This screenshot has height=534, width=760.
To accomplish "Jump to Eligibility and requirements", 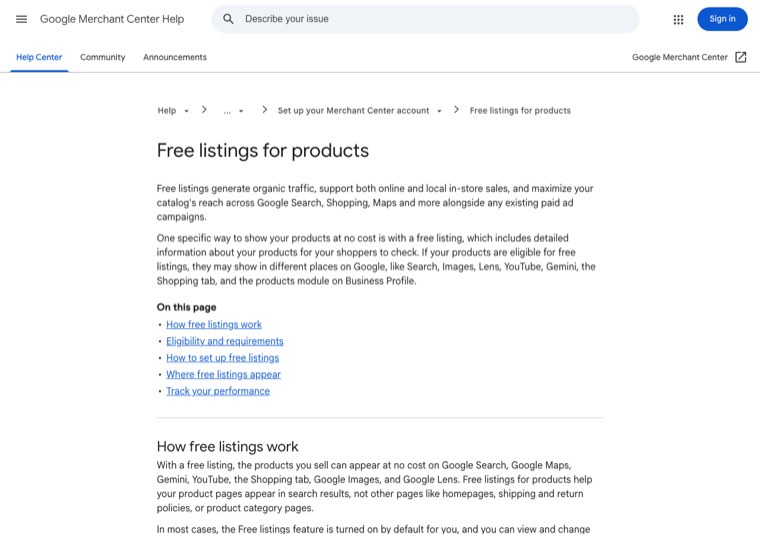I will [225, 341].
